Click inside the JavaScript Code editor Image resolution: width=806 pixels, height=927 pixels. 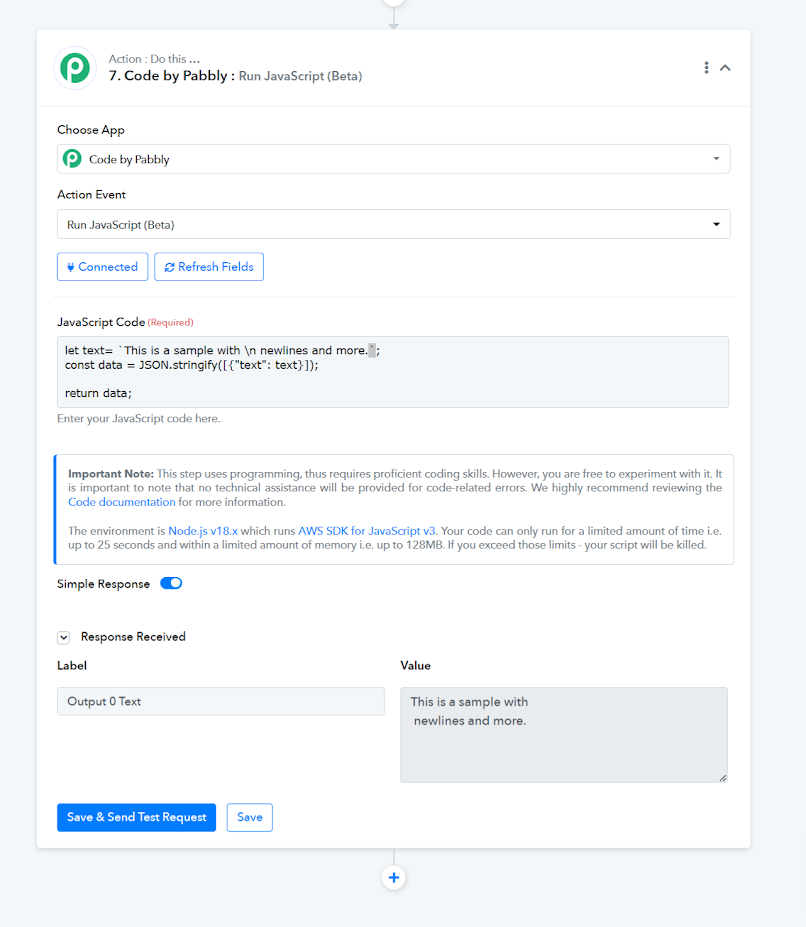[x=393, y=372]
